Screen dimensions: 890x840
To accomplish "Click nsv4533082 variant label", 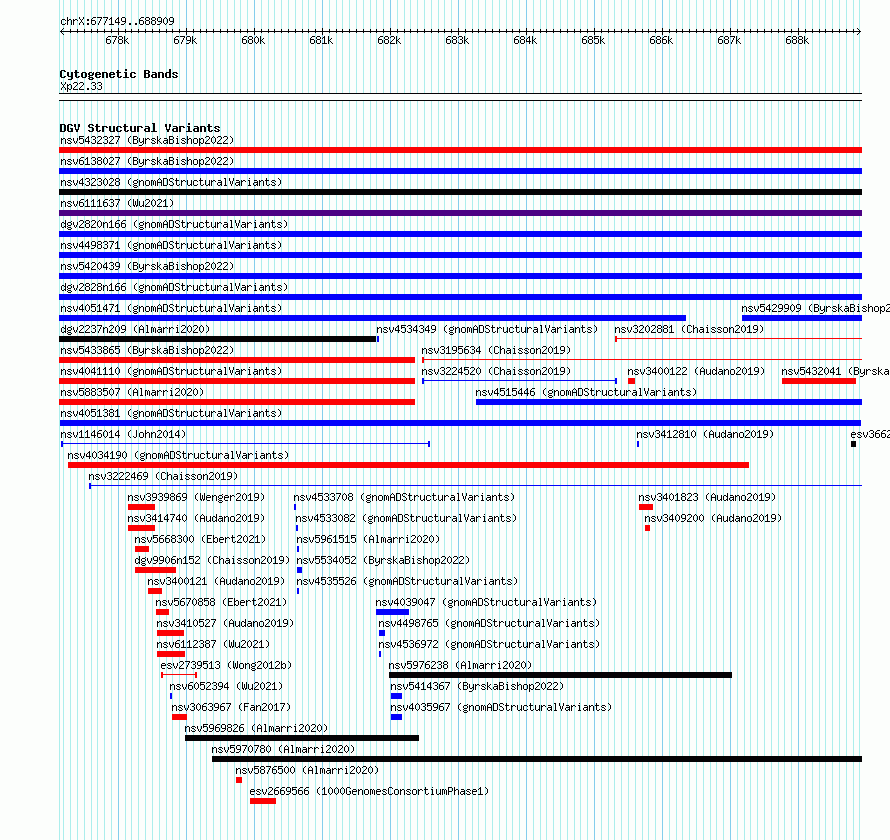I will pos(406,518).
